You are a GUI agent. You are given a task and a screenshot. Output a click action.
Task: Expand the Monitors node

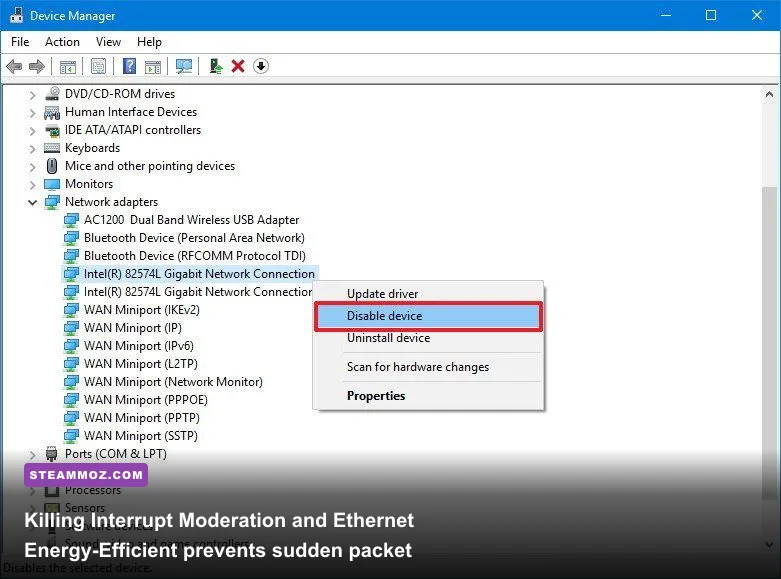[x=32, y=185]
